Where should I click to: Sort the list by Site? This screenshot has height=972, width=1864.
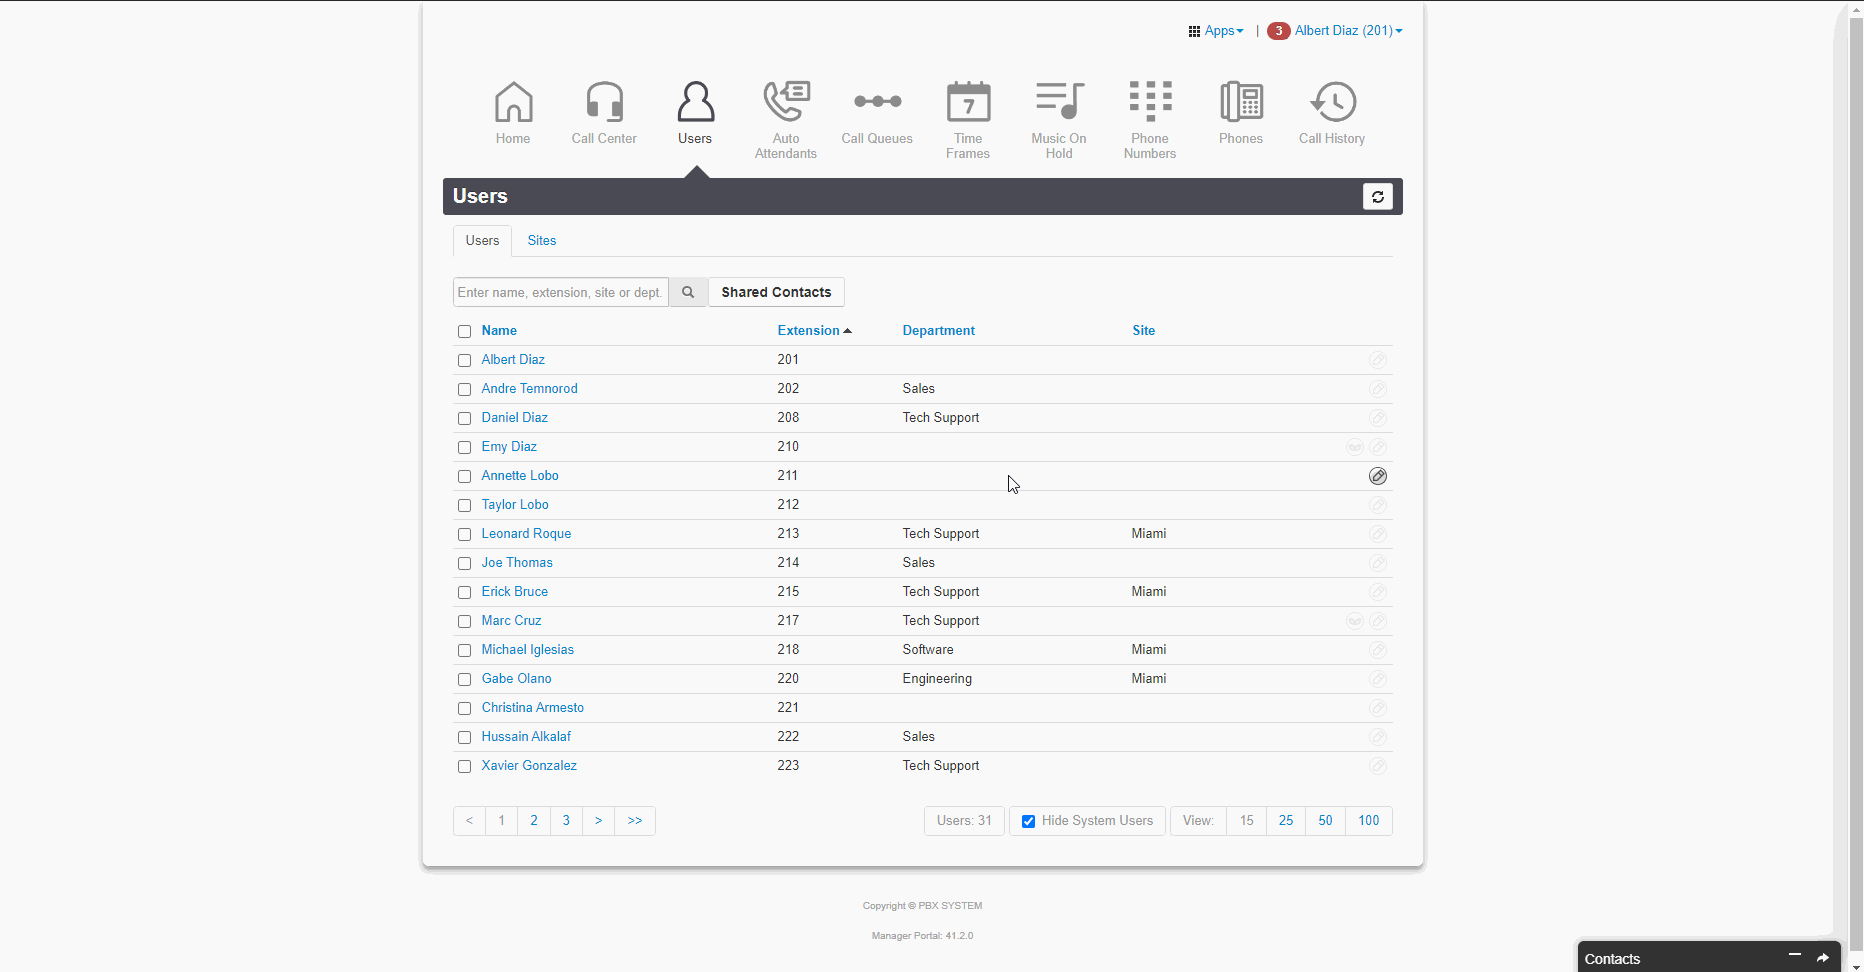tap(1143, 330)
